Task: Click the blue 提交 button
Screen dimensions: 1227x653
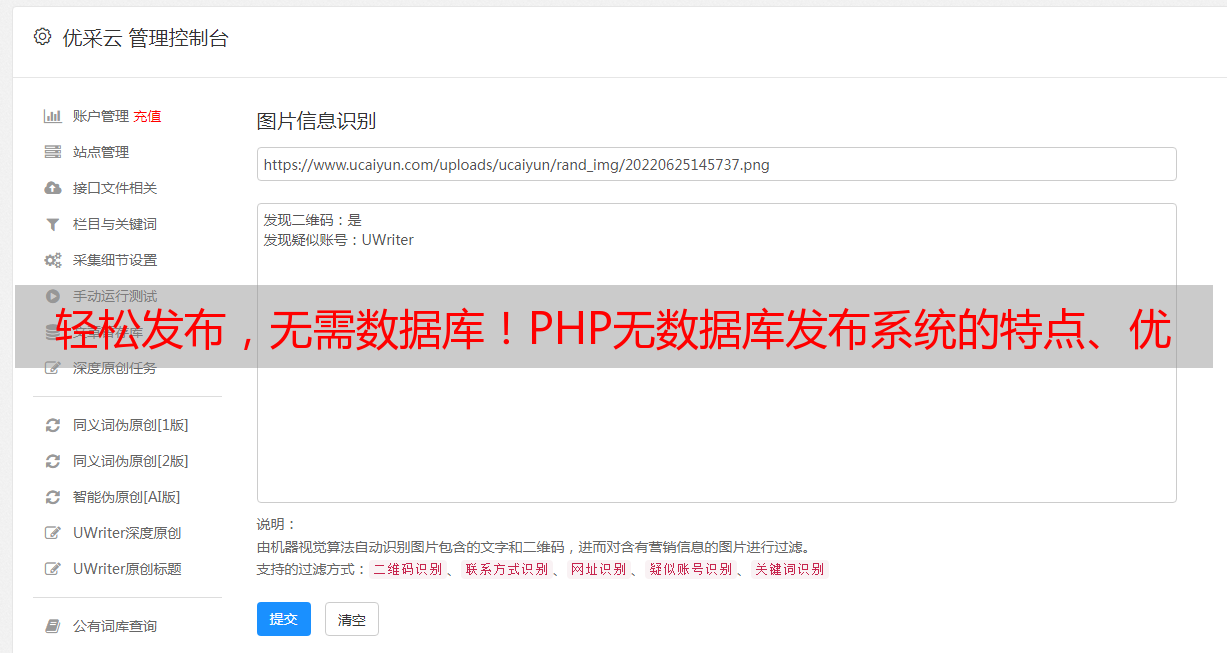Action: click(x=284, y=619)
